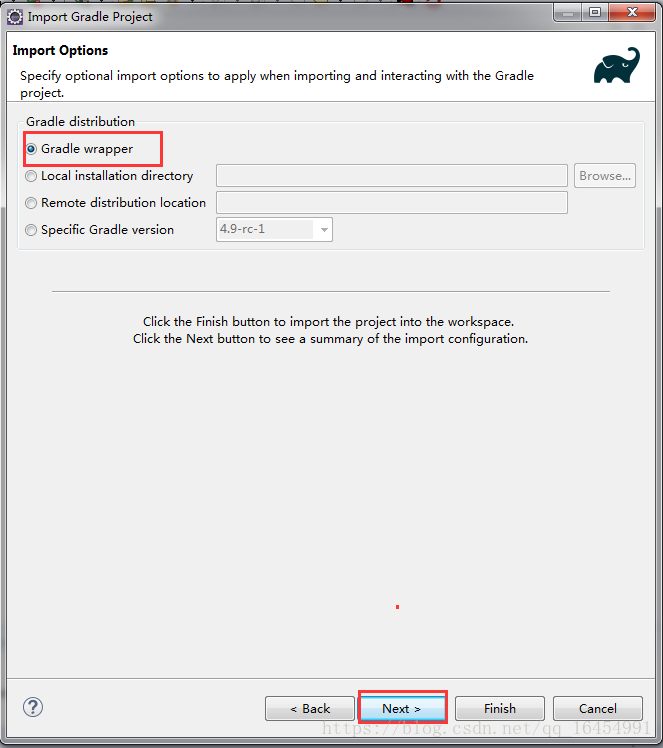Go to the Next wizard page
Image resolution: width=663 pixels, height=748 pixels.
tap(402, 708)
